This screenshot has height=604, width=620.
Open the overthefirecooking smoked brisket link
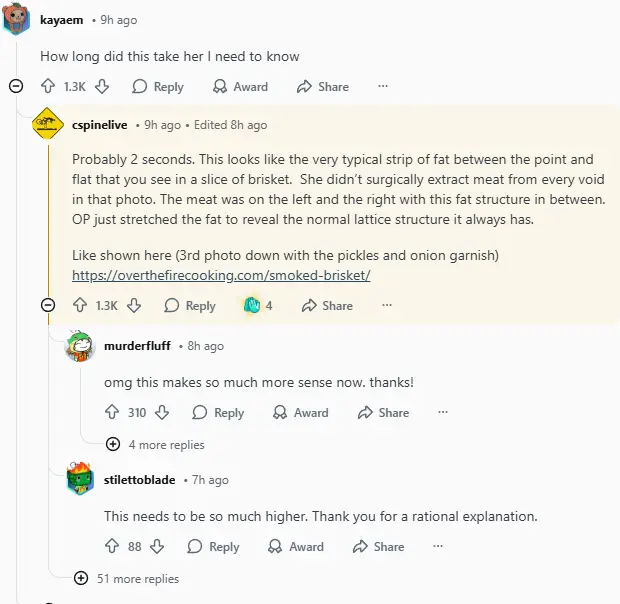pyautogui.click(x=221, y=275)
